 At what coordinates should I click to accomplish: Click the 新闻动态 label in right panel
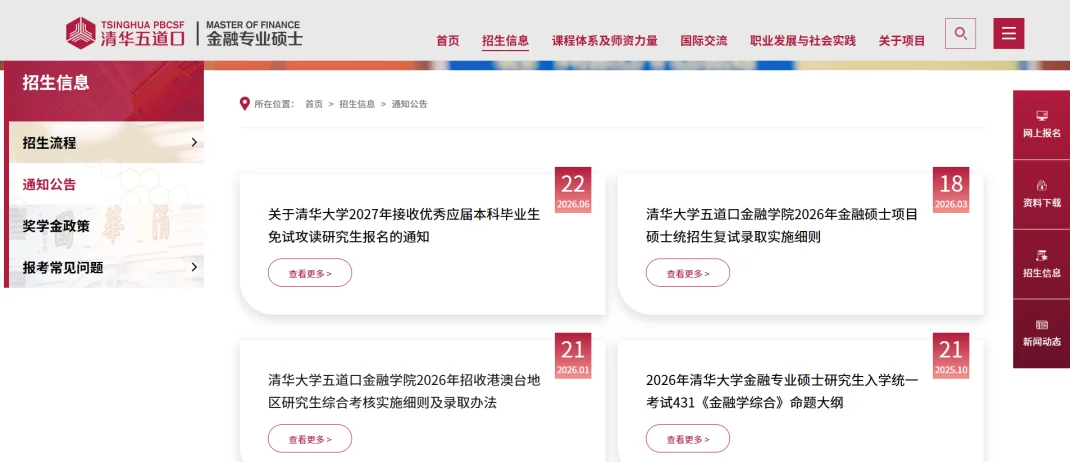pos(1041,342)
